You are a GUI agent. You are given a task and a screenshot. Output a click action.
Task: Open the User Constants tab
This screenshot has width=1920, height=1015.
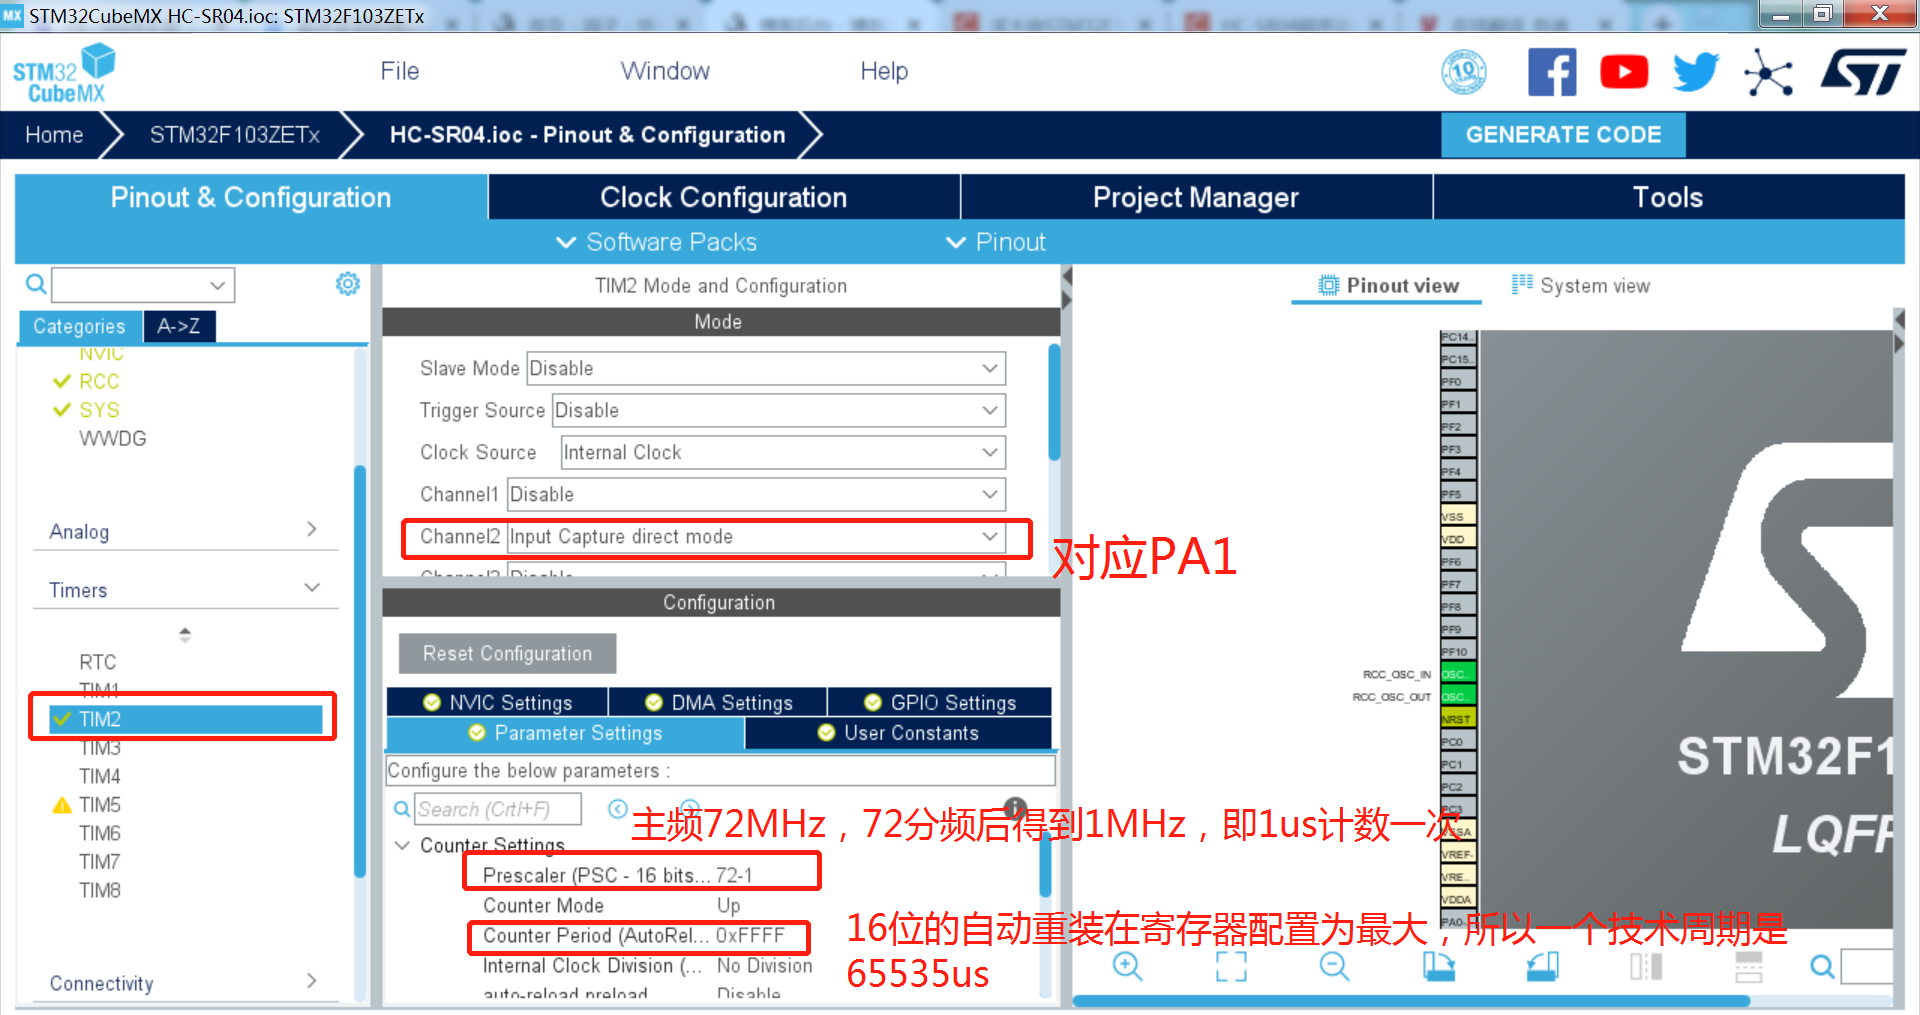tap(898, 733)
